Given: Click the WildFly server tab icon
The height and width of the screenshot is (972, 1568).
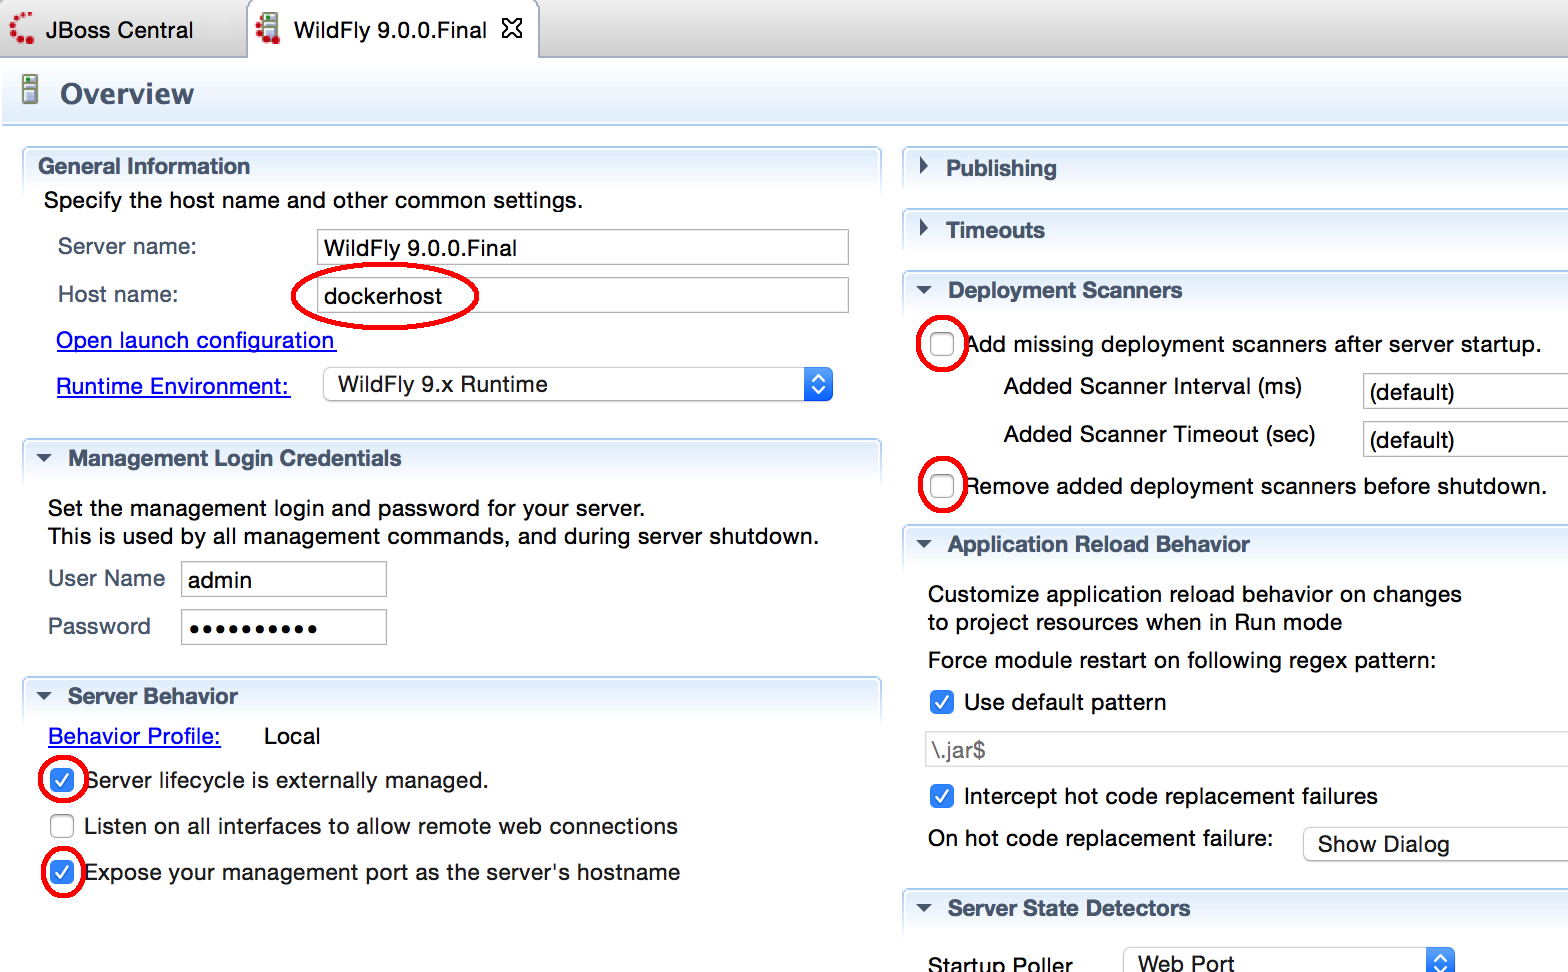Looking at the screenshot, I should (268, 28).
